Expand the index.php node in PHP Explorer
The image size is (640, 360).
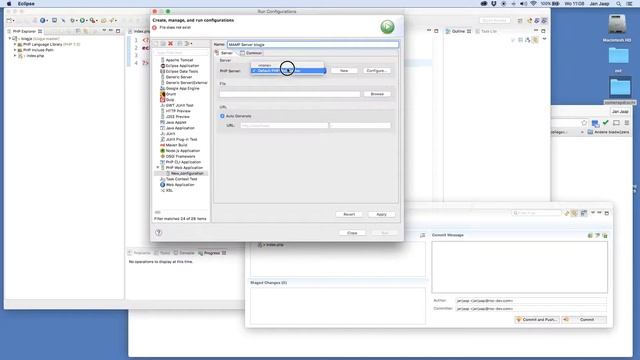tap(15, 56)
